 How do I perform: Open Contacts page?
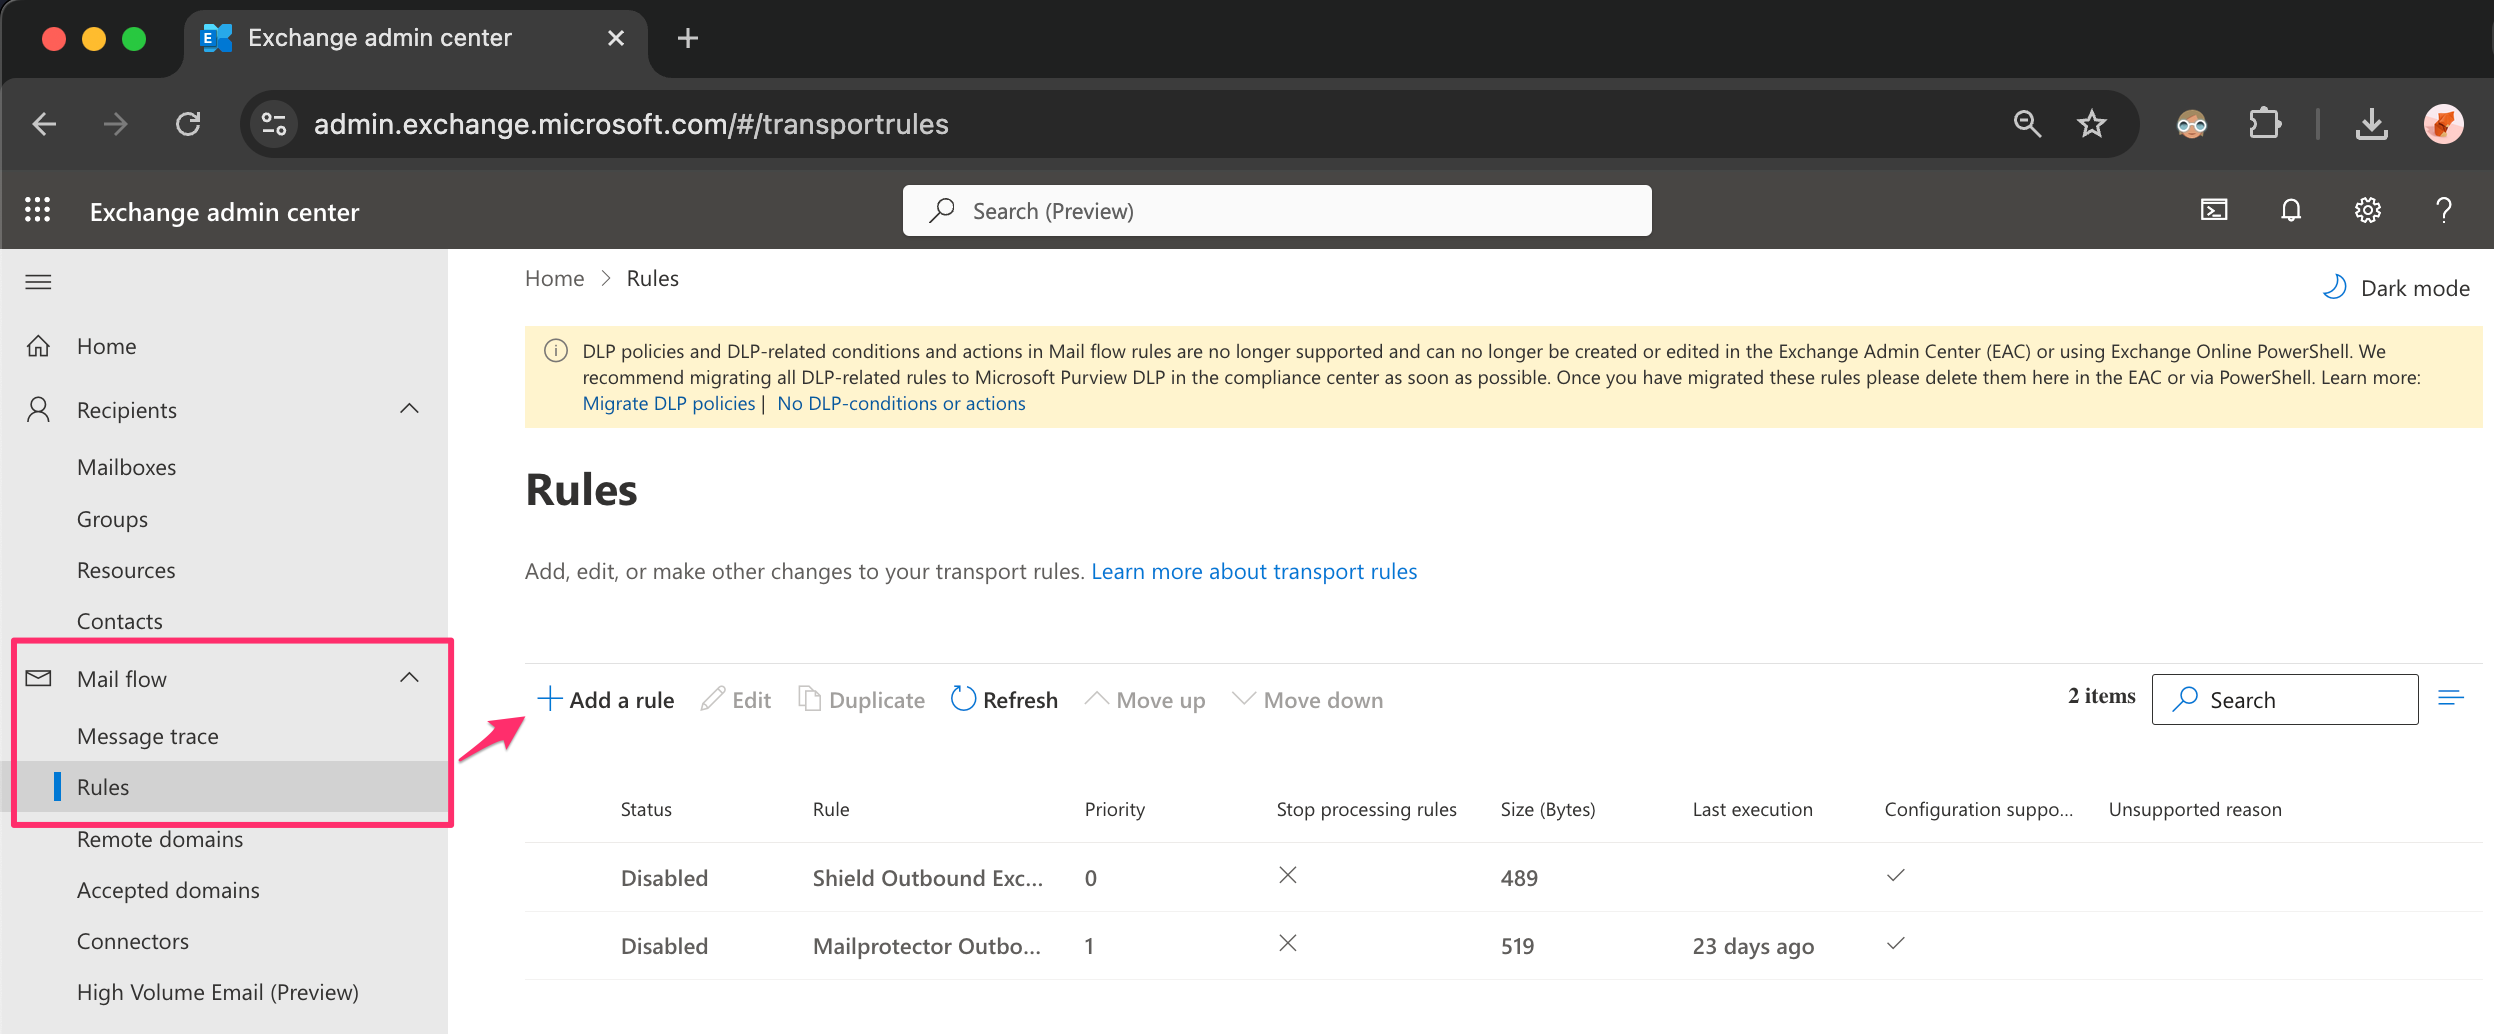click(x=120, y=621)
